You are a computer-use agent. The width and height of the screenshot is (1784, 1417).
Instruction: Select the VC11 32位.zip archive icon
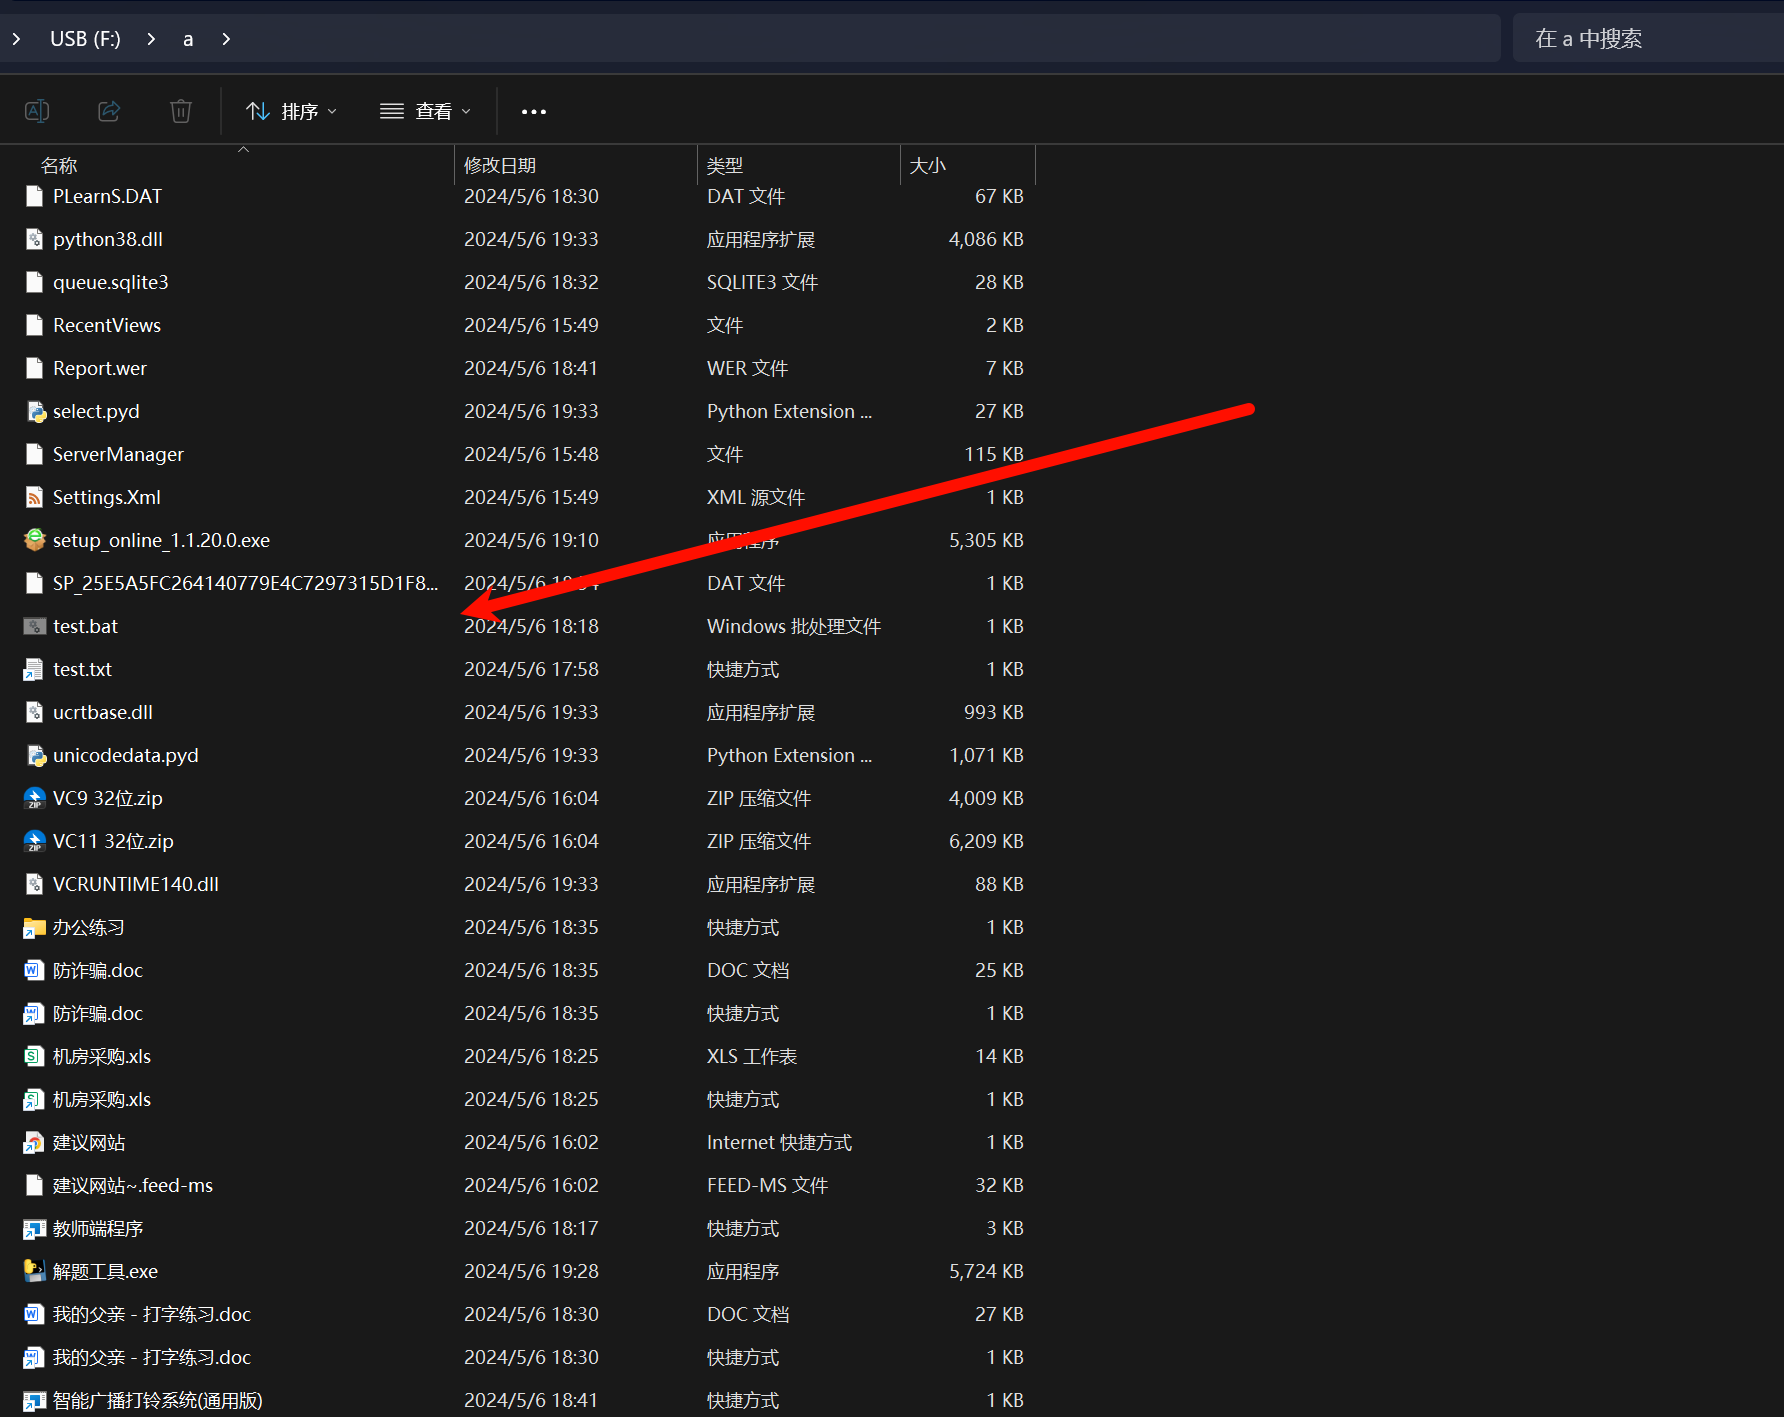click(x=35, y=841)
